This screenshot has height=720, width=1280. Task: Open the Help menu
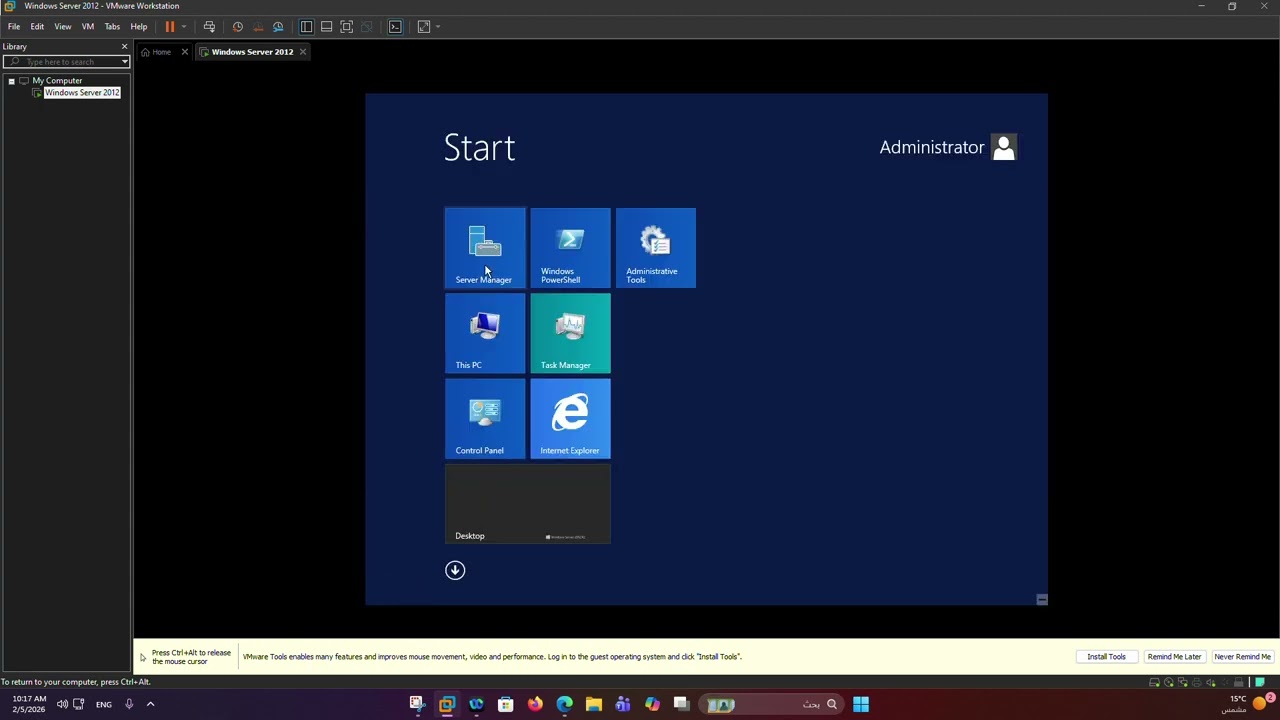pyautogui.click(x=139, y=27)
